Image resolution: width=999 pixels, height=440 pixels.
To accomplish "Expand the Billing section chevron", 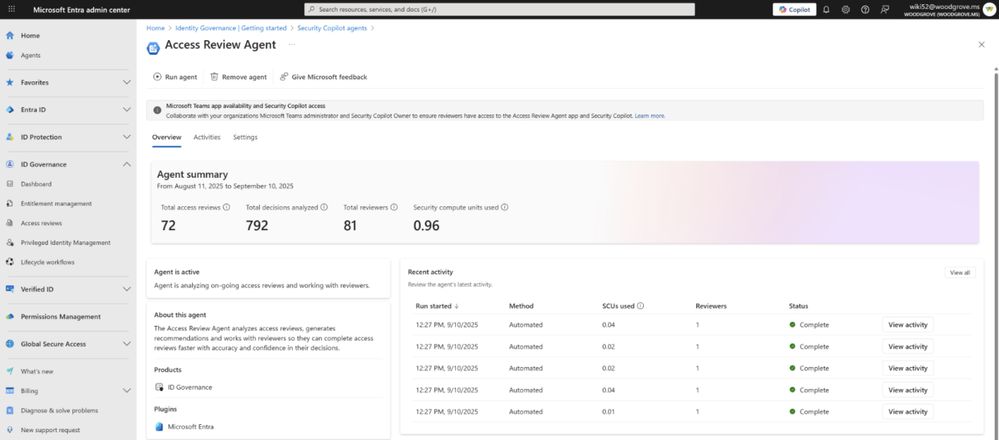I will coord(127,391).
